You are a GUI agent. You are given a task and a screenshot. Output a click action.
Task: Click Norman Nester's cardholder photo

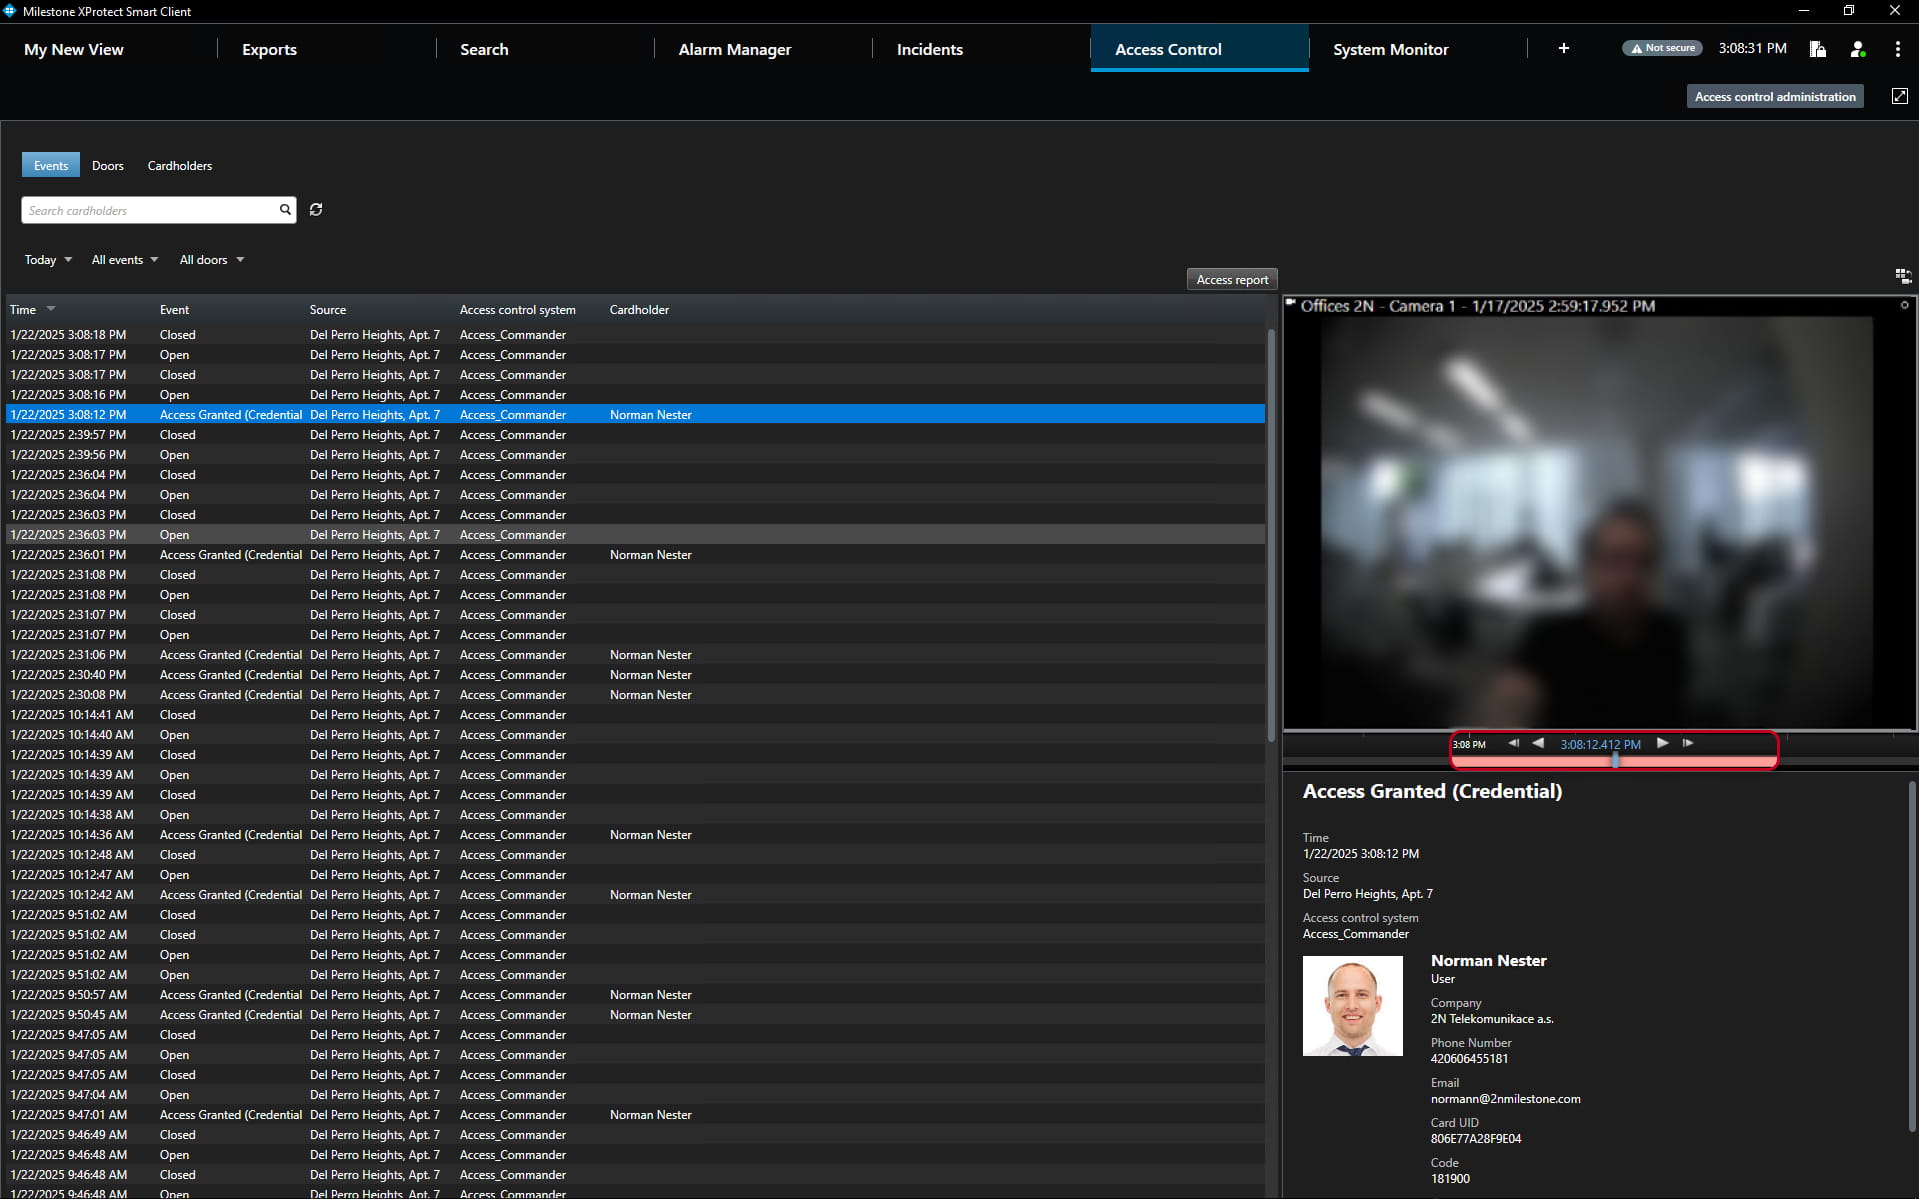pos(1353,1005)
